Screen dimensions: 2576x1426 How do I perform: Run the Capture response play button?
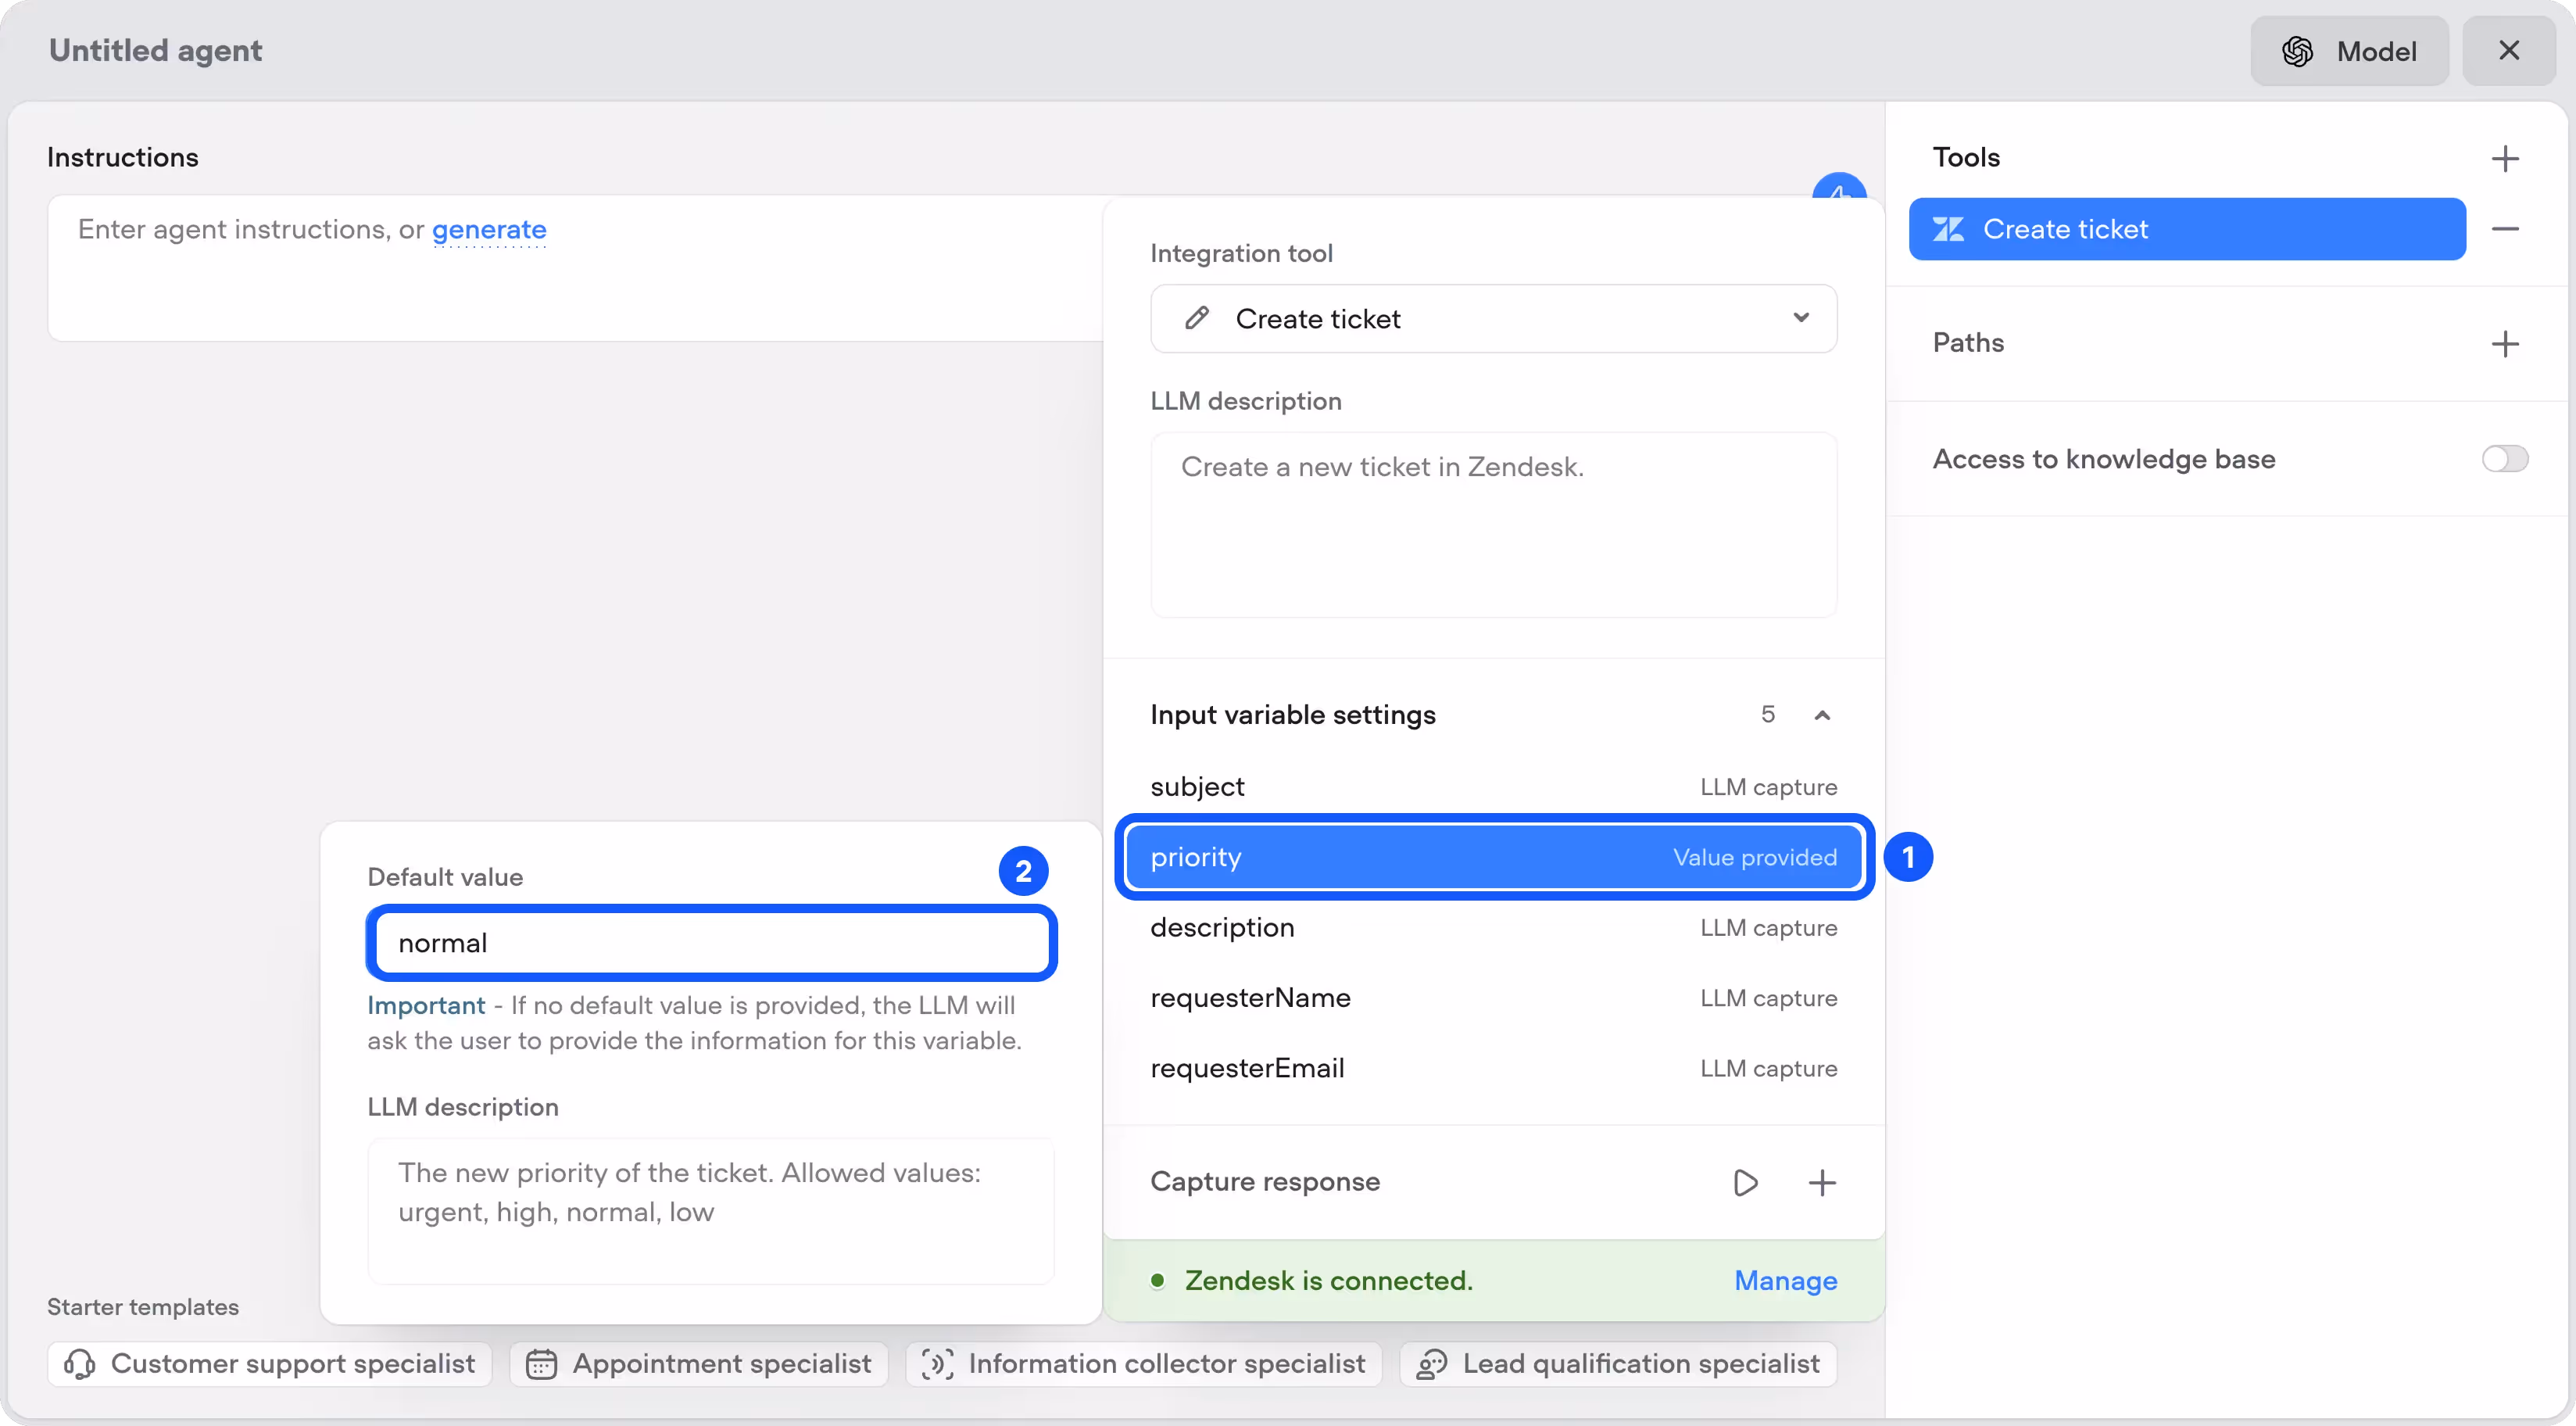[x=1745, y=1182]
